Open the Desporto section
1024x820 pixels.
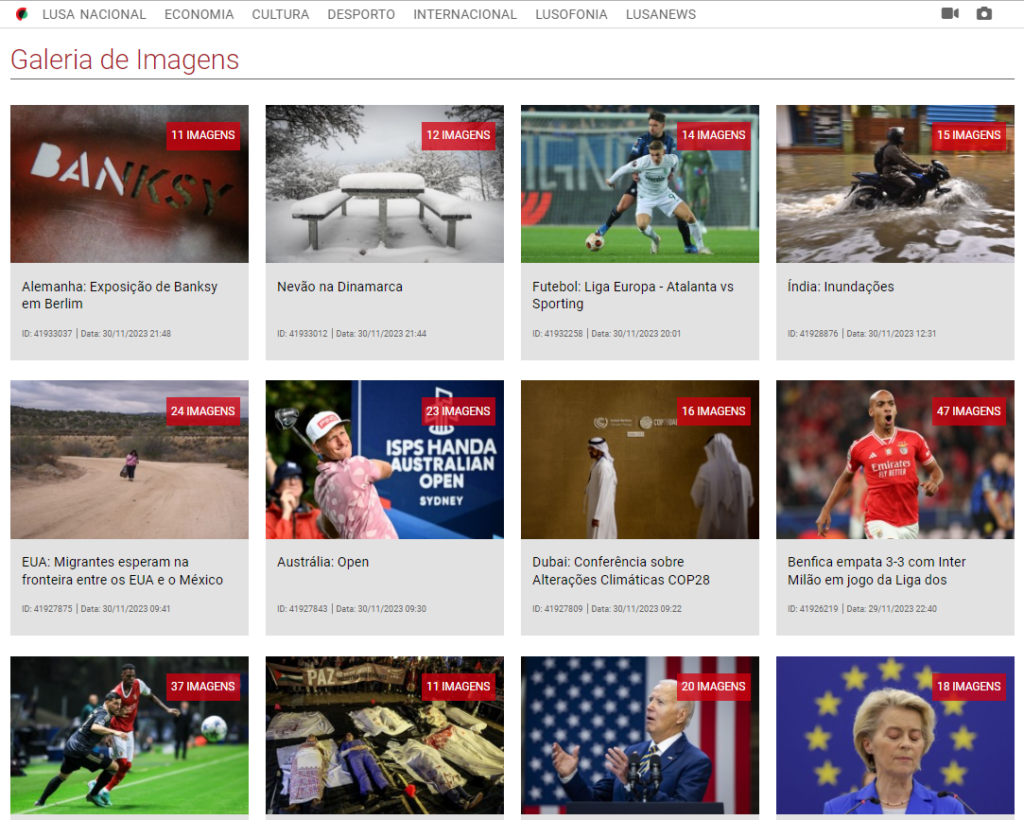[x=361, y=14]
